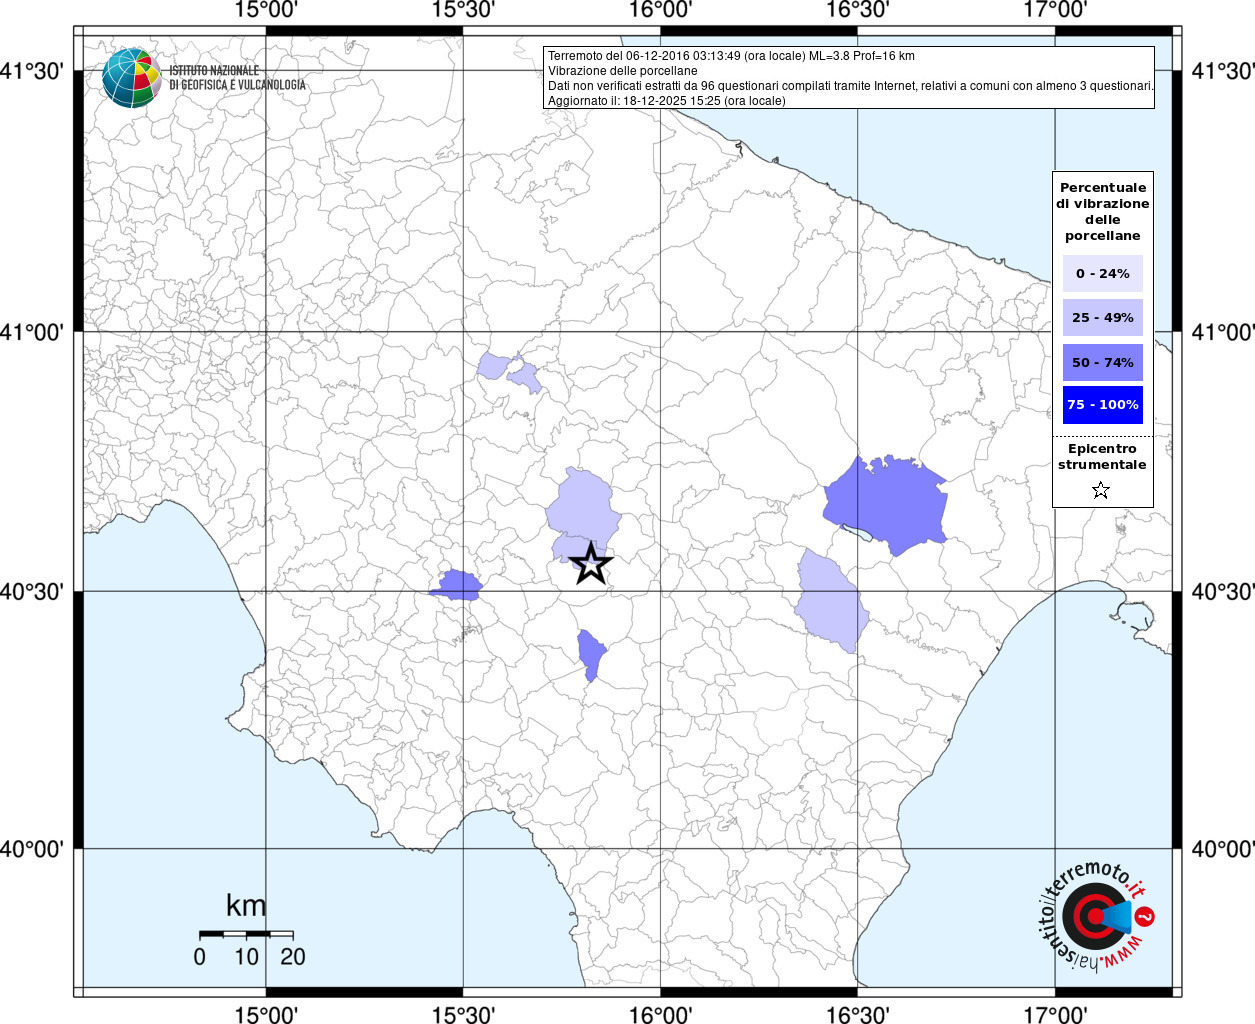Click the top axis label 16°00'
Image resolution: width=1255 pixels, height=1024 pixels.
point(660,10)
